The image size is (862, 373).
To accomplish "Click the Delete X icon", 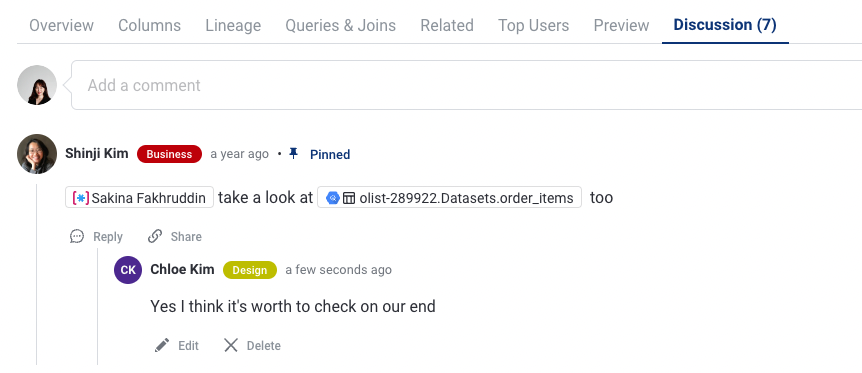I will coord(231,345).
